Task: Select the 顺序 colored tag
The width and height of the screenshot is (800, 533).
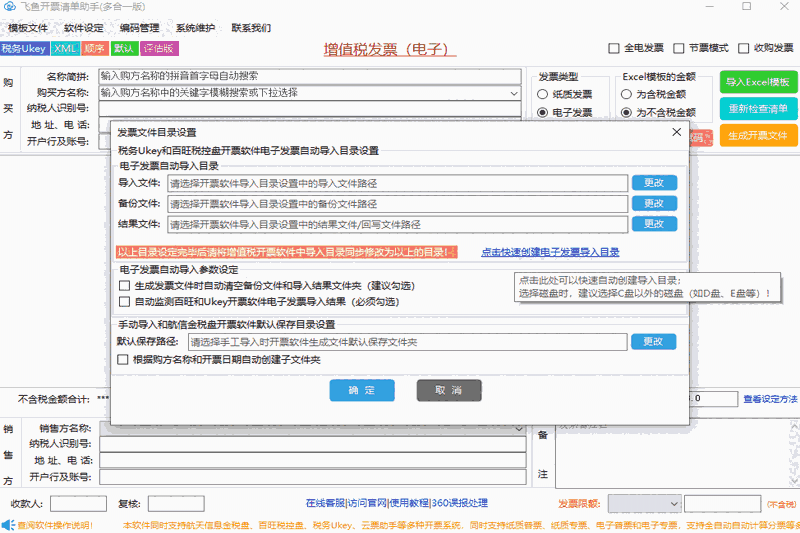Action: click(x=95, y=48)
